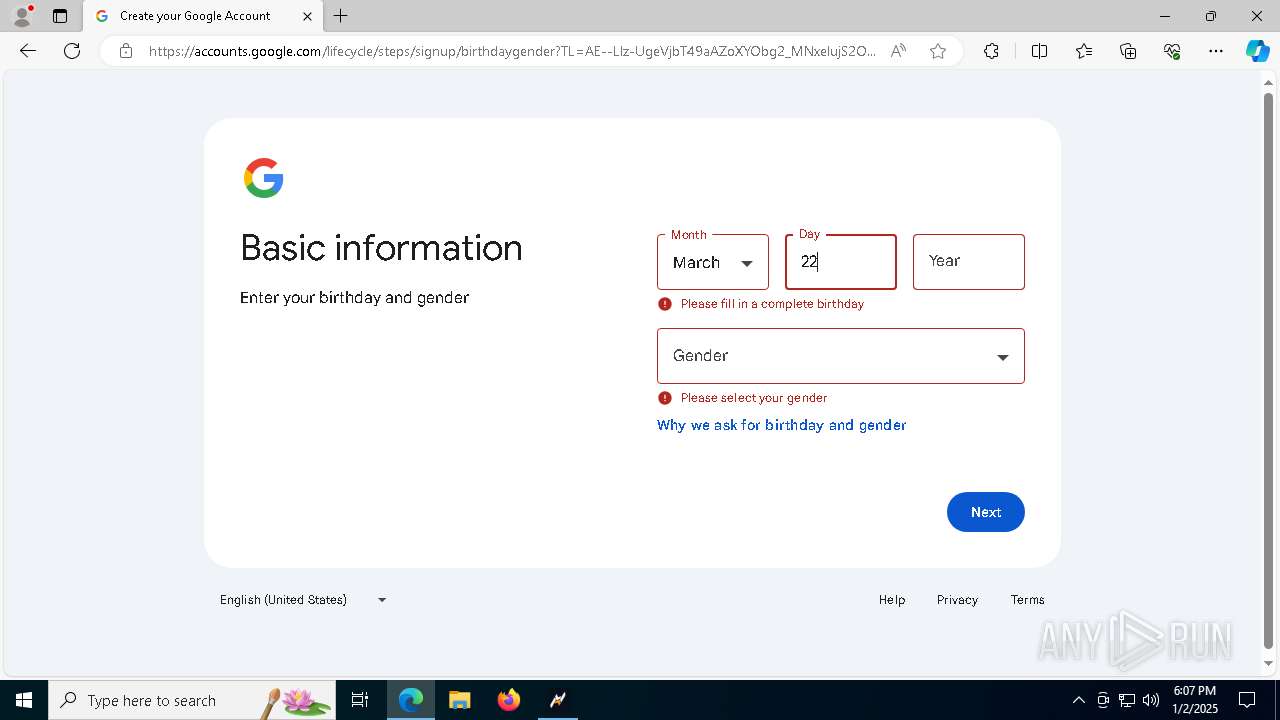Screen dimensions: 1280x720
Task: Click the page vertical scrollbar
Action: click(x=1269, y=370)
